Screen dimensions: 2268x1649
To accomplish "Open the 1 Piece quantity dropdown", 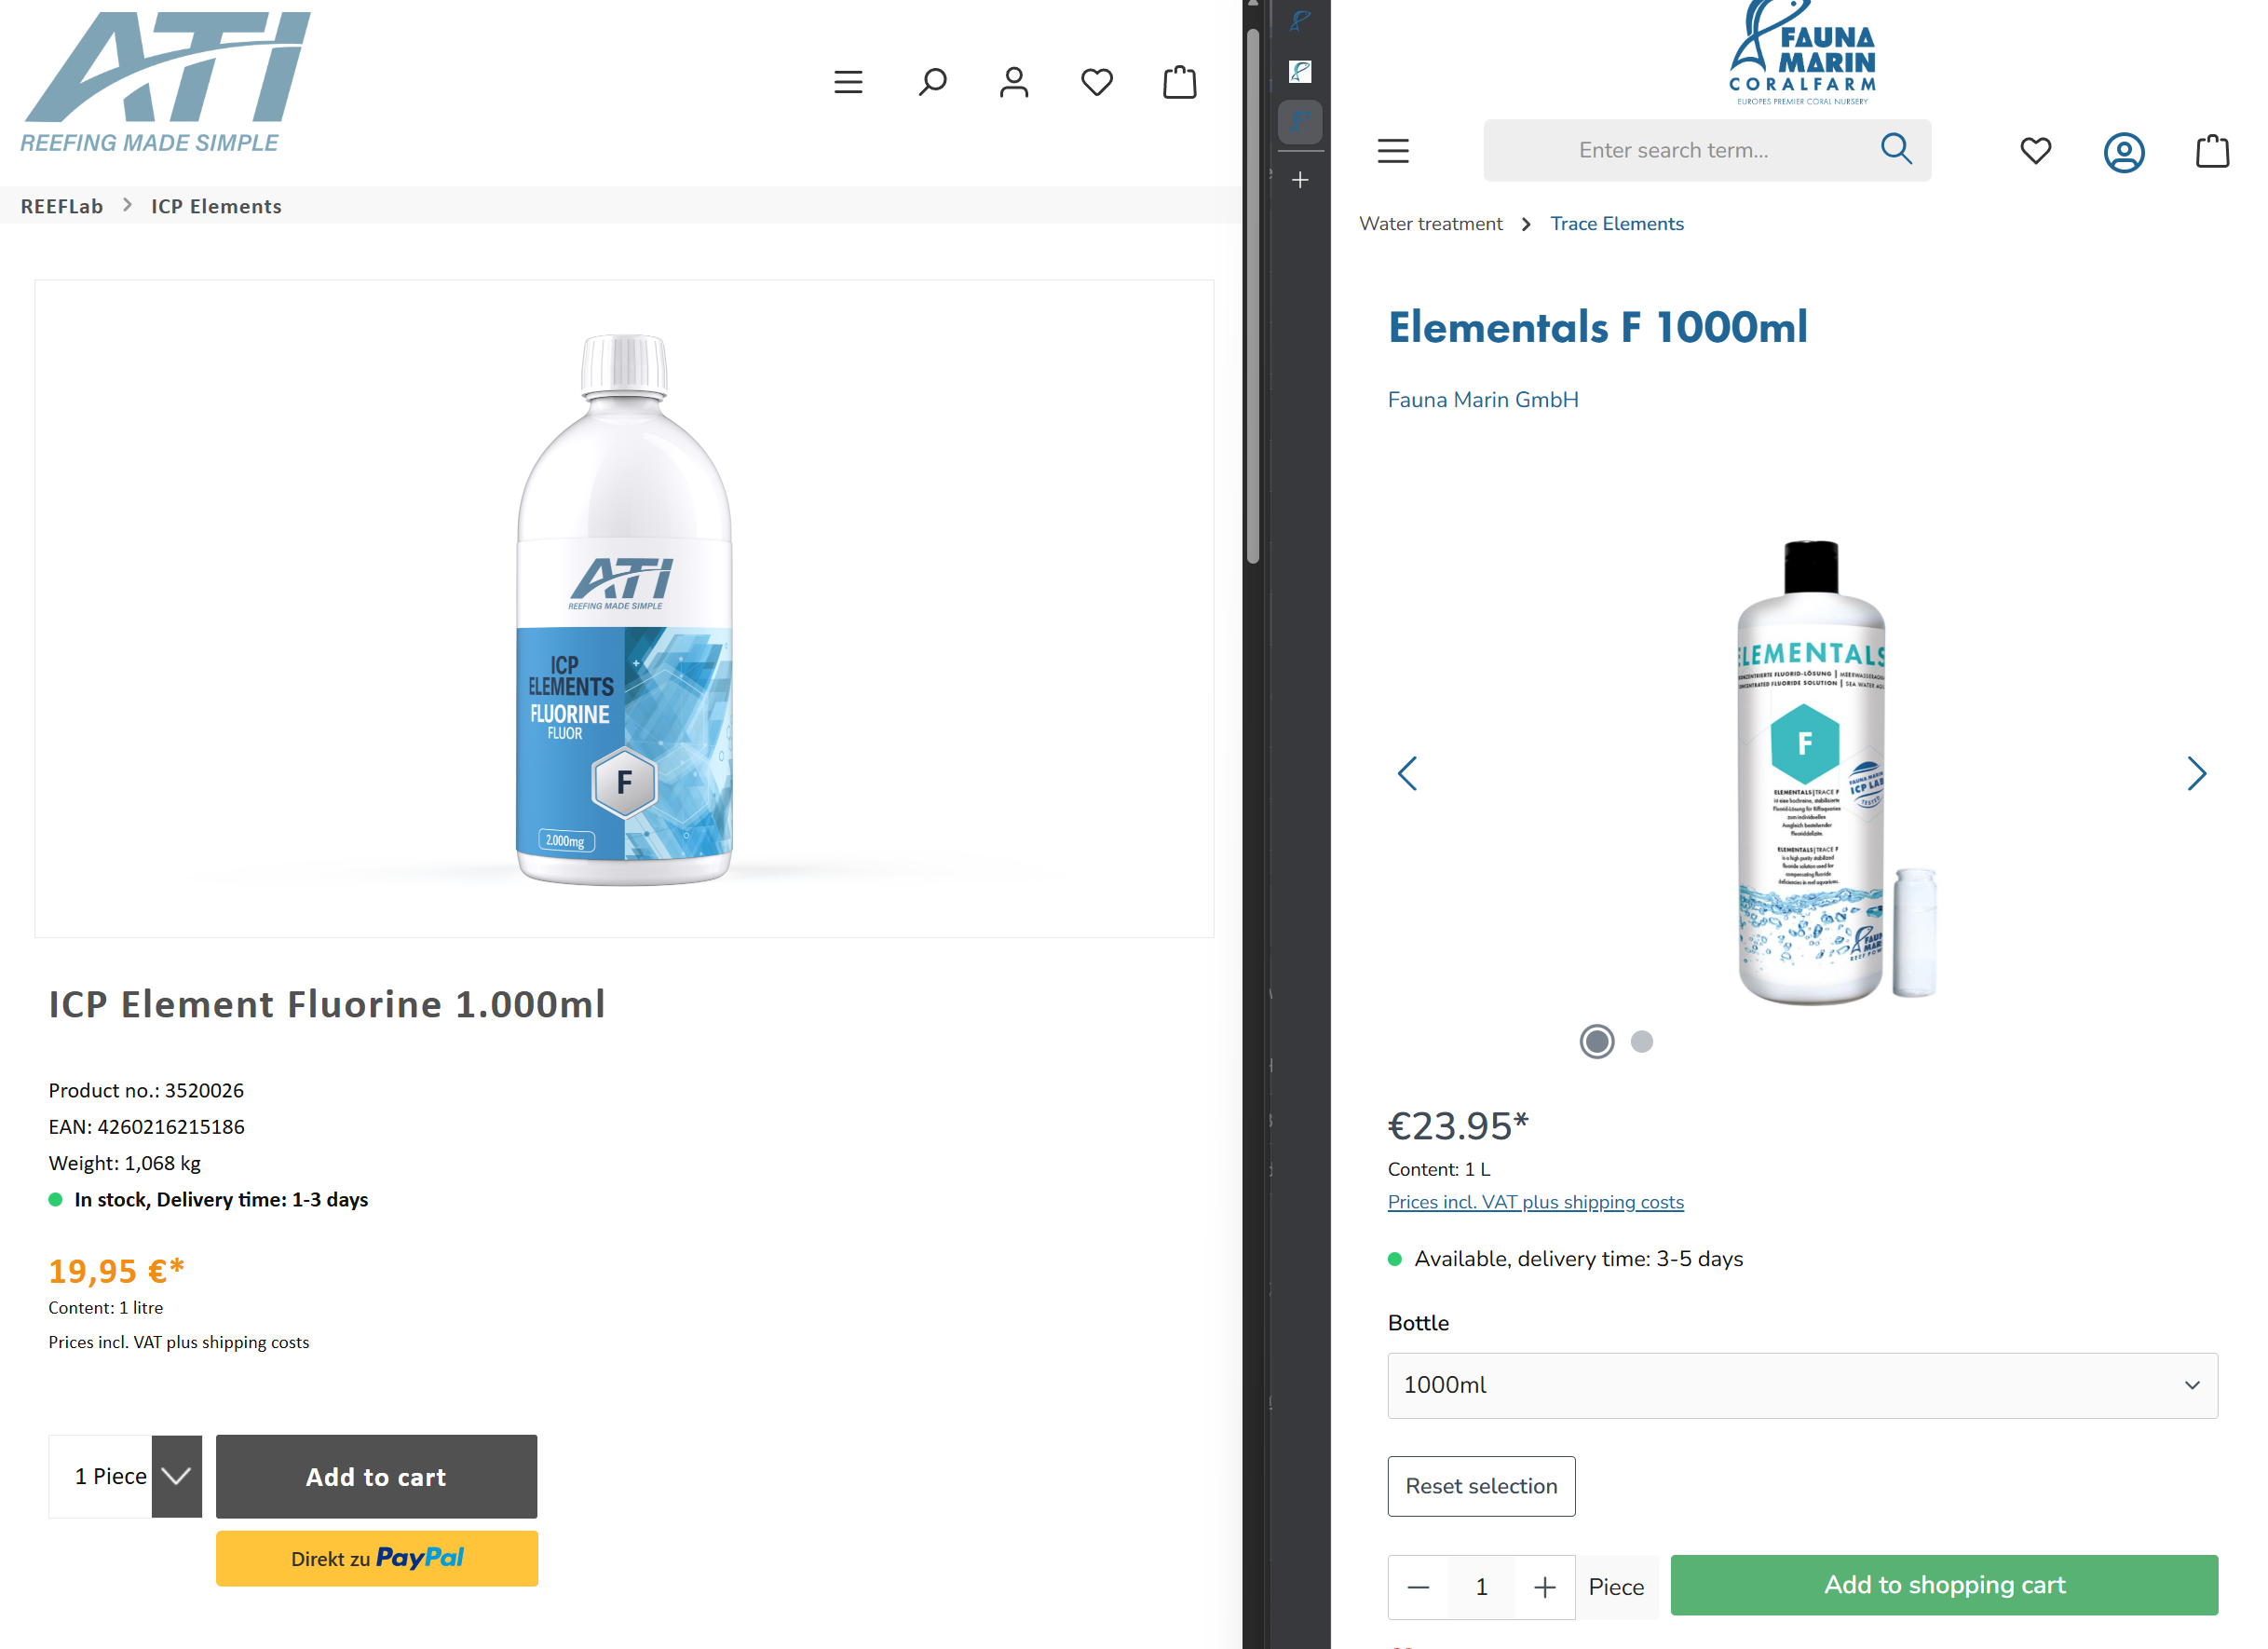I will click(x=176, y=1476).
